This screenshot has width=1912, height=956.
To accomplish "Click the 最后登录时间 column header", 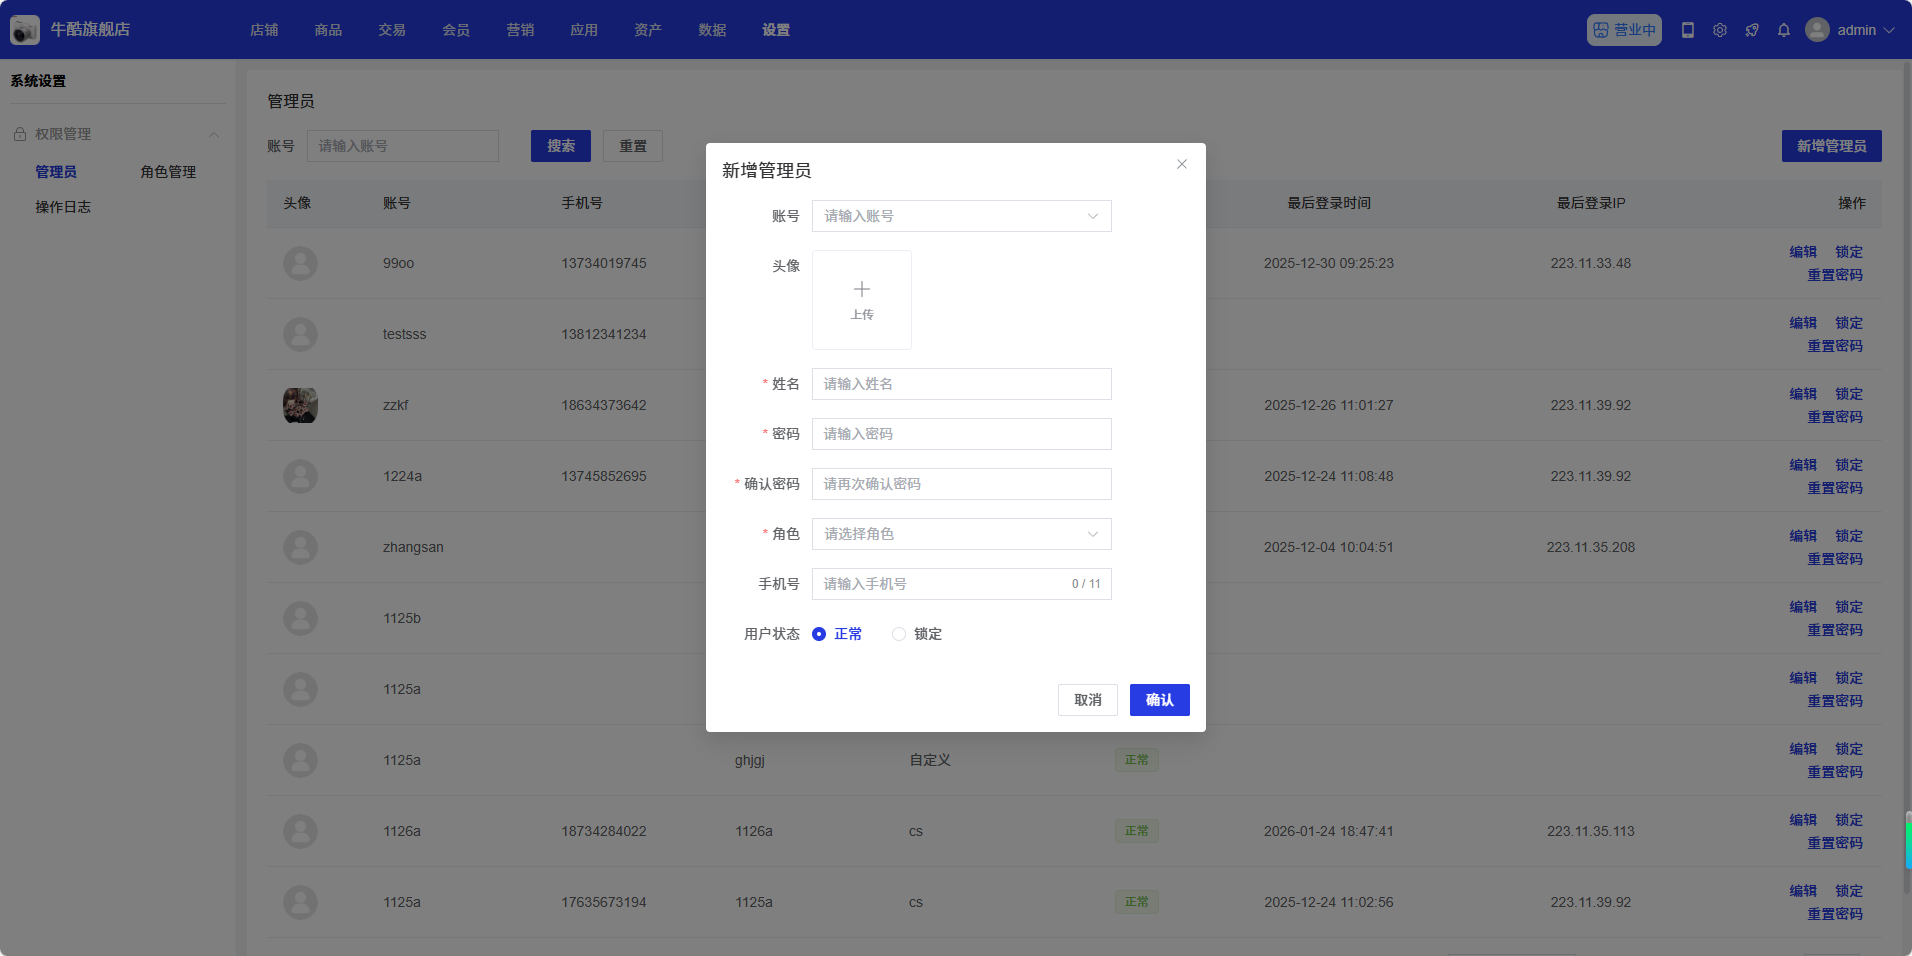I will tap(1329, 203).
